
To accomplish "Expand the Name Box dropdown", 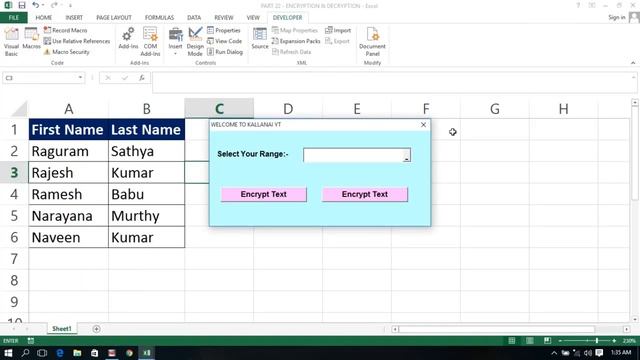I will point(80,78).
